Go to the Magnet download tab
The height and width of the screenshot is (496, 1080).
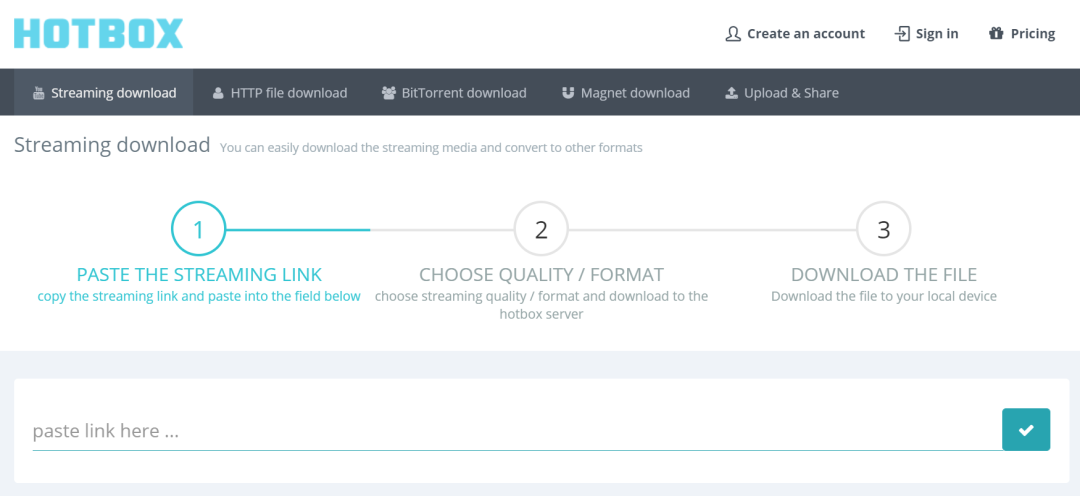[x=625, y=92]
